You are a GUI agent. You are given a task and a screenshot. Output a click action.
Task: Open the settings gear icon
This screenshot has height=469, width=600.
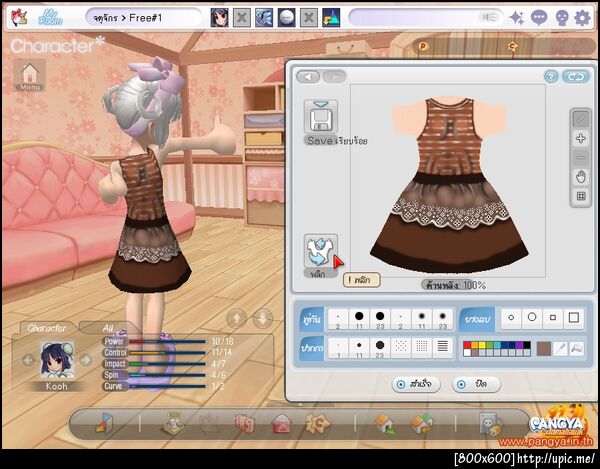pos(582,18)
